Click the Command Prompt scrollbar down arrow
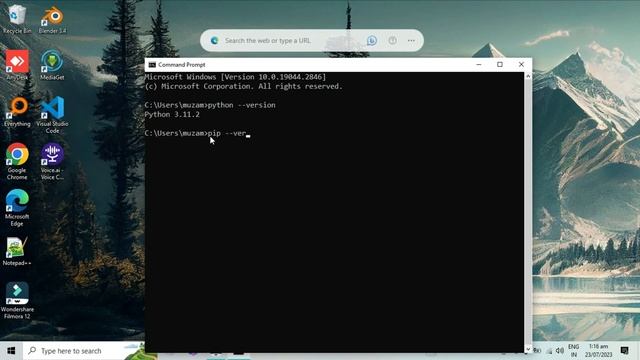 [528, 349]
